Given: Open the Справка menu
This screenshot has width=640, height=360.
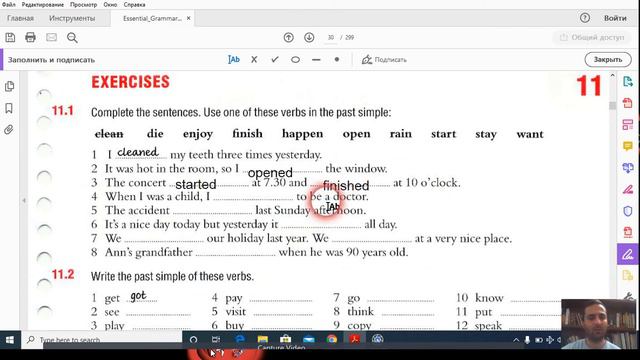Looking at the screenshot, I should [134, 5].
